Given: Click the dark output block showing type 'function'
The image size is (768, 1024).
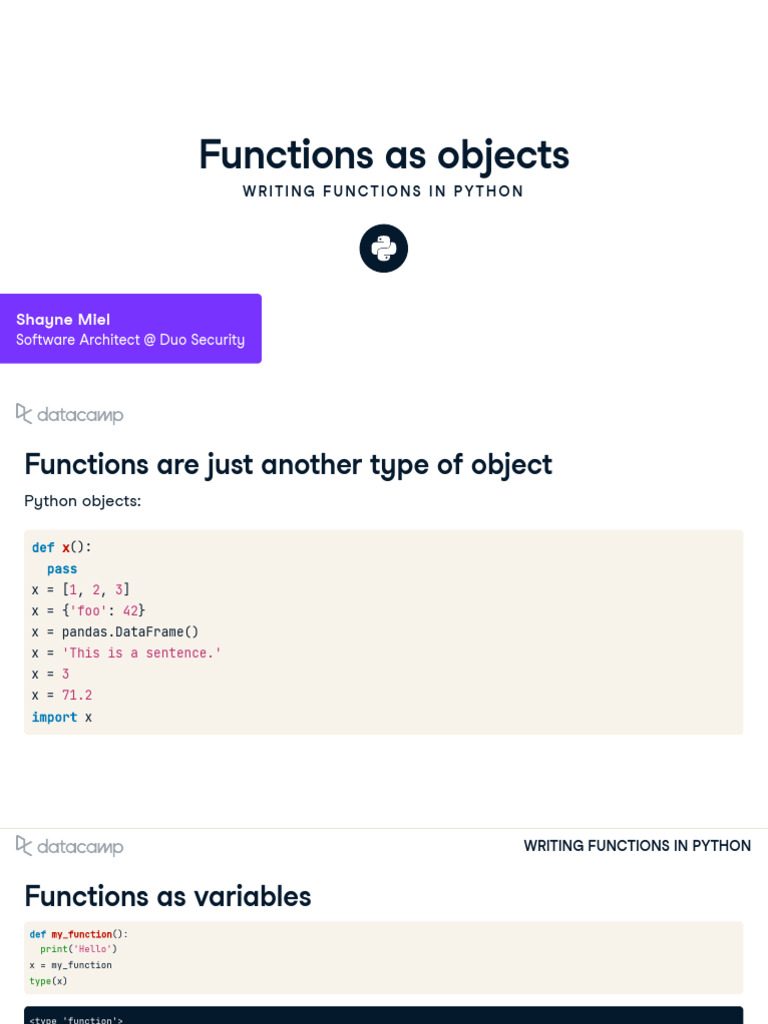Looking at the screenshot, I should pyautogui.click(x=384, y=1016).
